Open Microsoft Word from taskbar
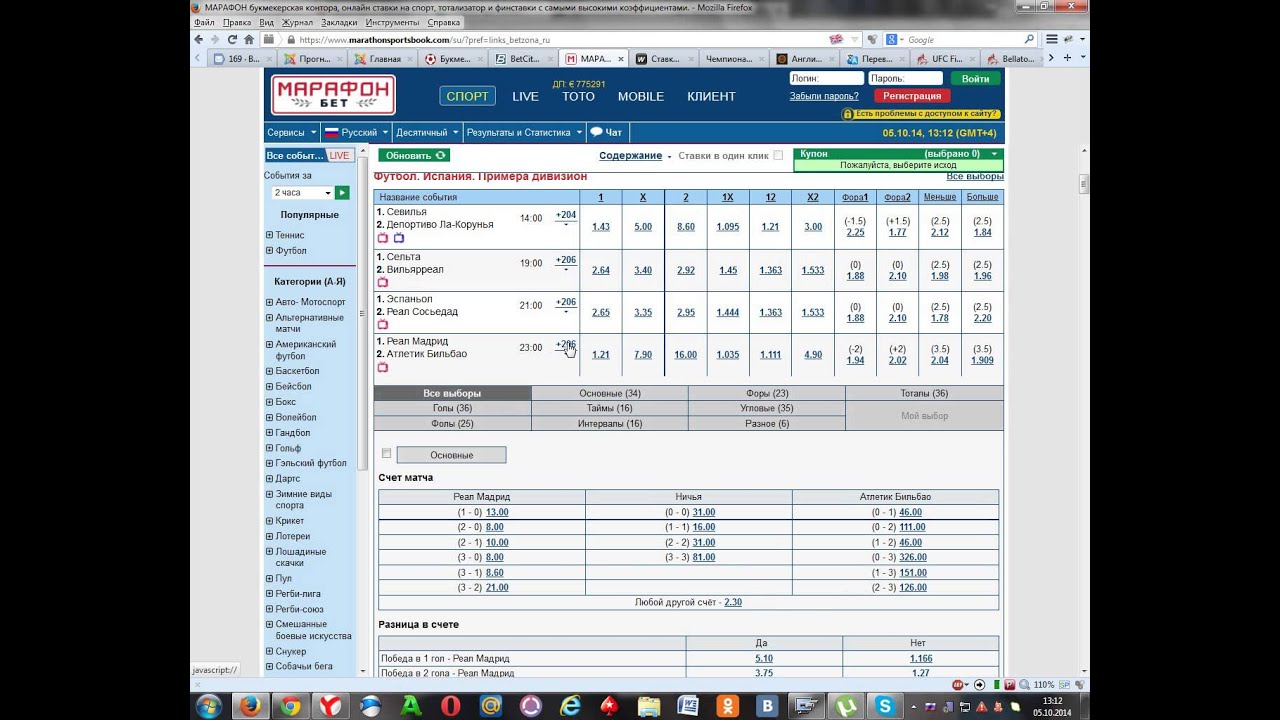This screenshot has width=1280, height=720. 688,706
